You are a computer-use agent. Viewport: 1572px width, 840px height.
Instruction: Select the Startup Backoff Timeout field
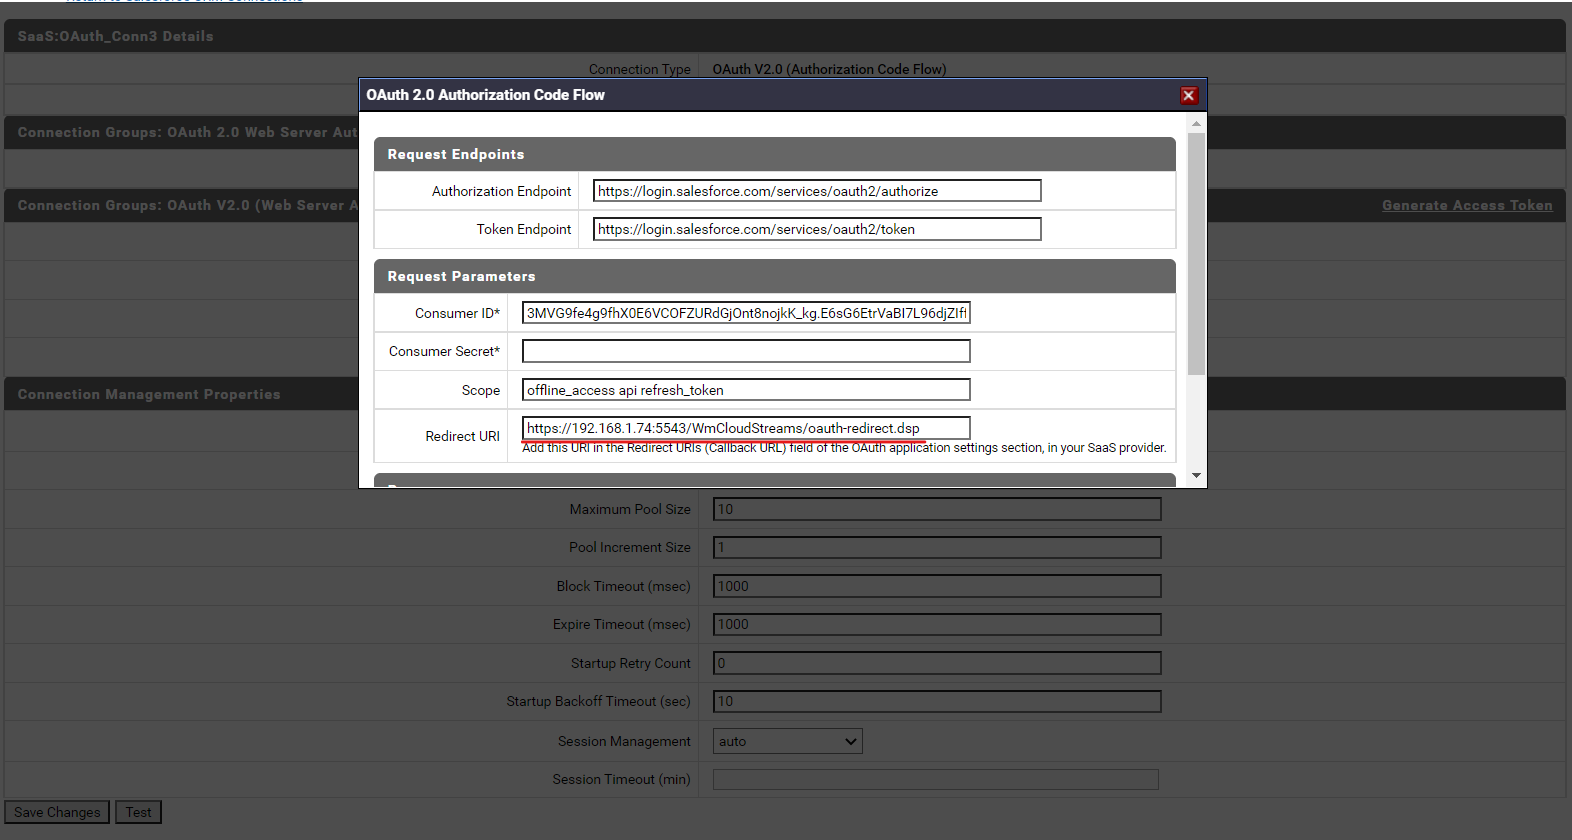click(x=936, y=701)
